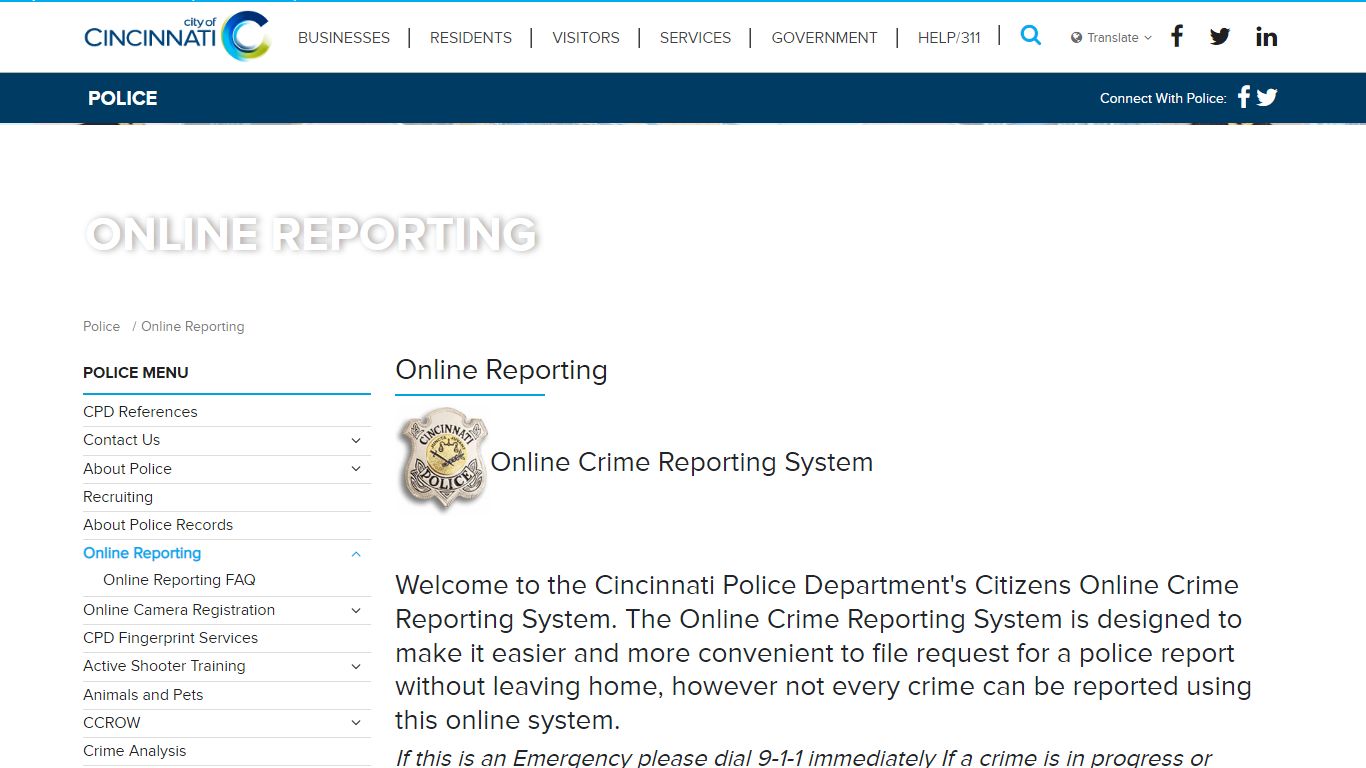
Task: Click the Cincinnati Police badge image
Action: (443, 459)
